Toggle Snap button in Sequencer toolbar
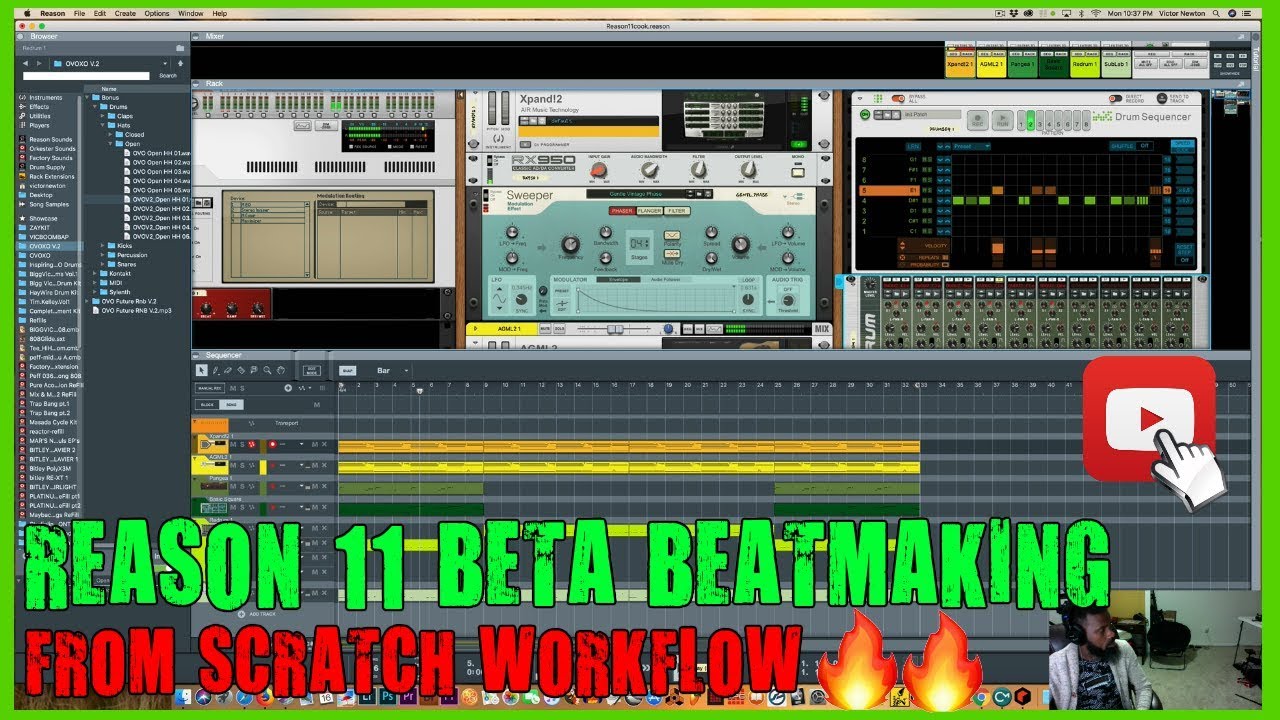 tap(348, 370)
